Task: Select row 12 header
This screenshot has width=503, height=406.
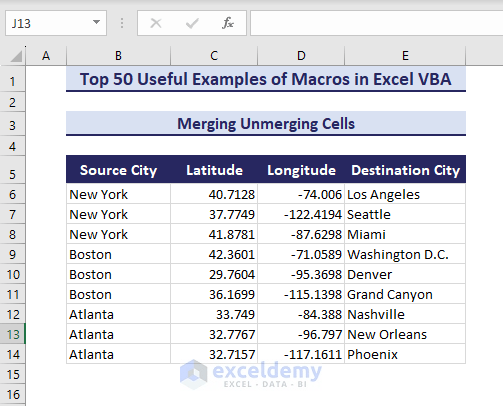Action: tap(13, 314)
